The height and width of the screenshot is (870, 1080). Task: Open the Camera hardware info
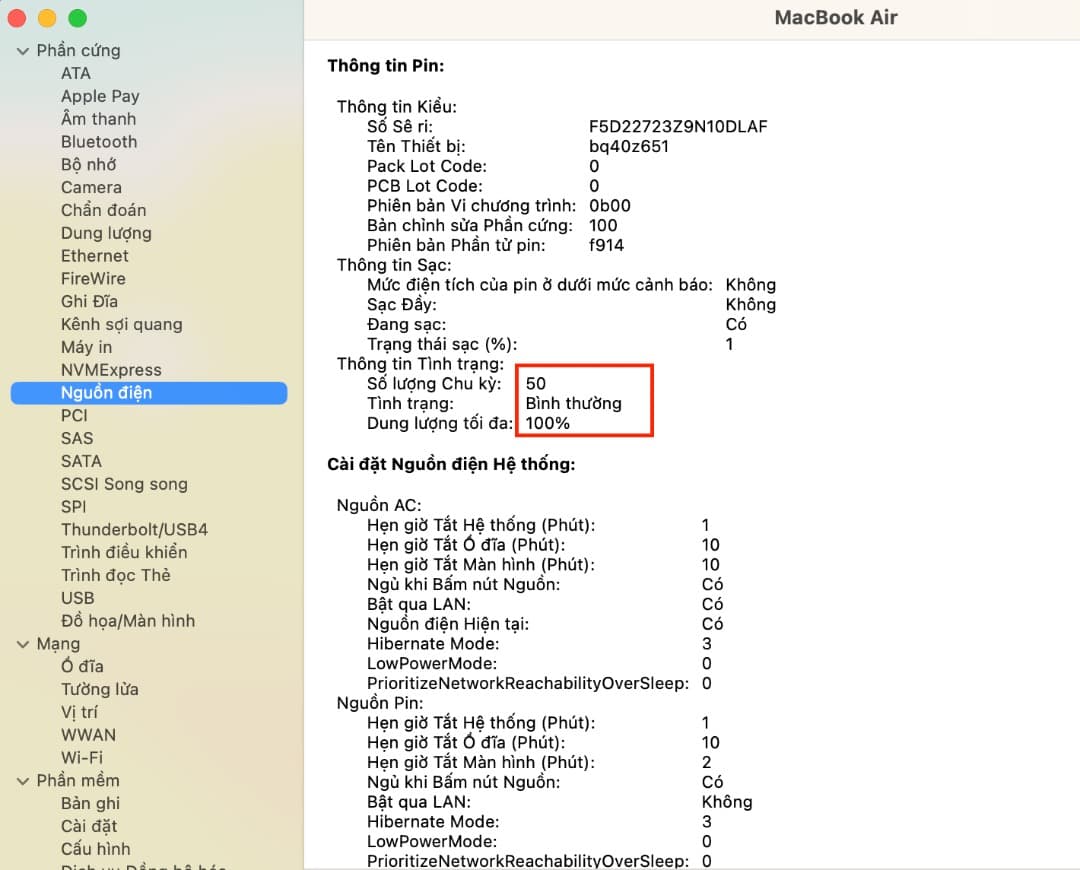(91, 187)
